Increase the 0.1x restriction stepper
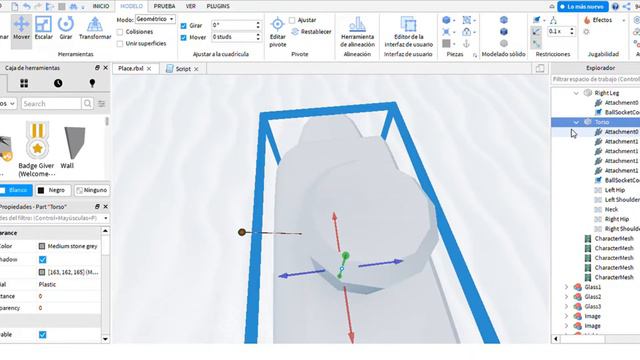The height and width of the screenshot is (360, 640). click(572, 29)
